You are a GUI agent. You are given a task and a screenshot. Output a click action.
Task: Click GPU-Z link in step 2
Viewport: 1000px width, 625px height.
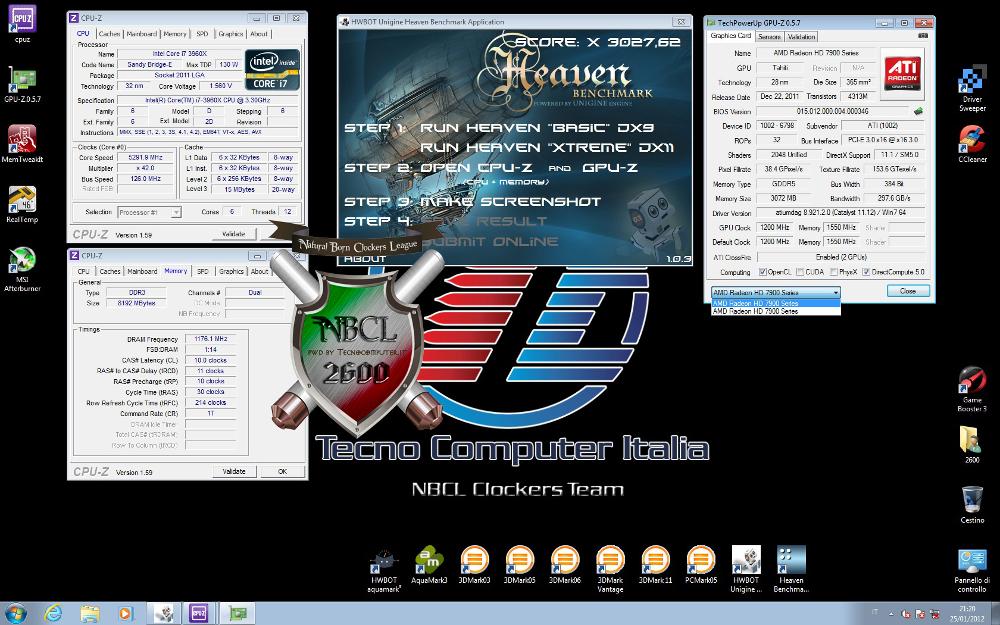click(x=610, y=168)
